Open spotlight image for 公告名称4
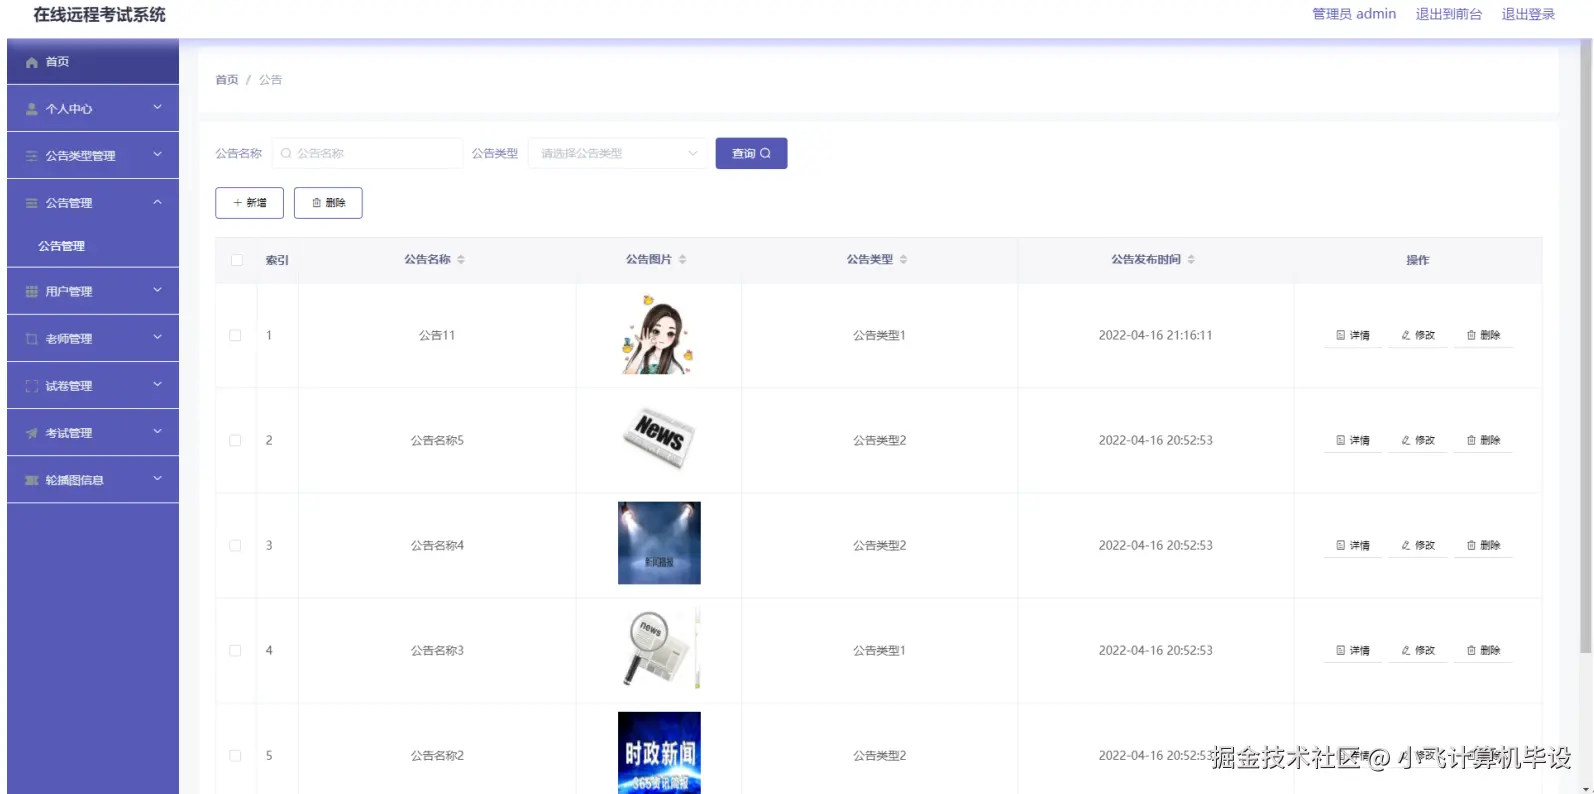Image resolution: width=1594 pixels, height=794 pixels. [x=659, y=543]
